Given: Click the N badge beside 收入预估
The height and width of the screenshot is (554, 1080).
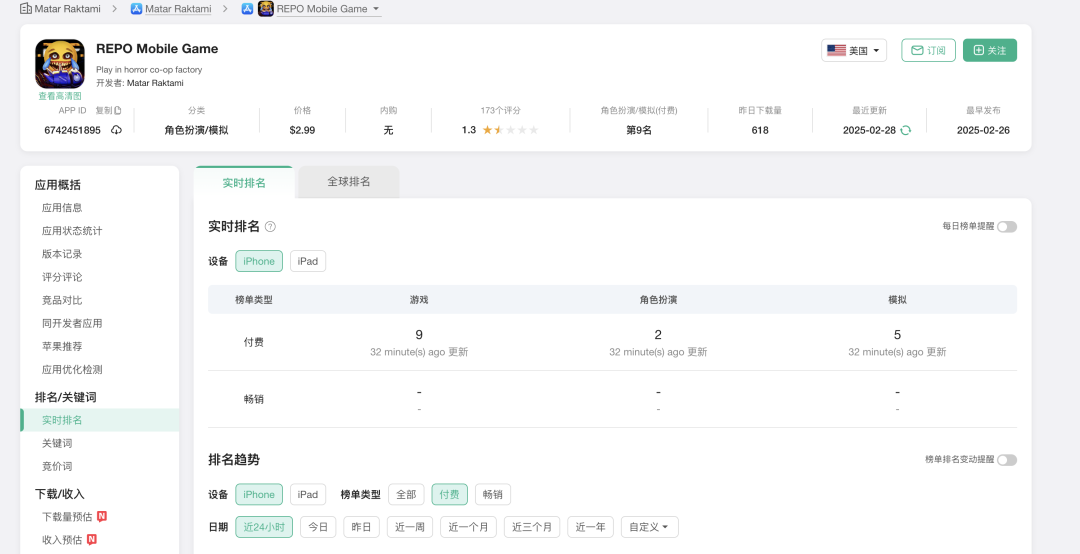Looking at the screenshot, I should point(92,539).
